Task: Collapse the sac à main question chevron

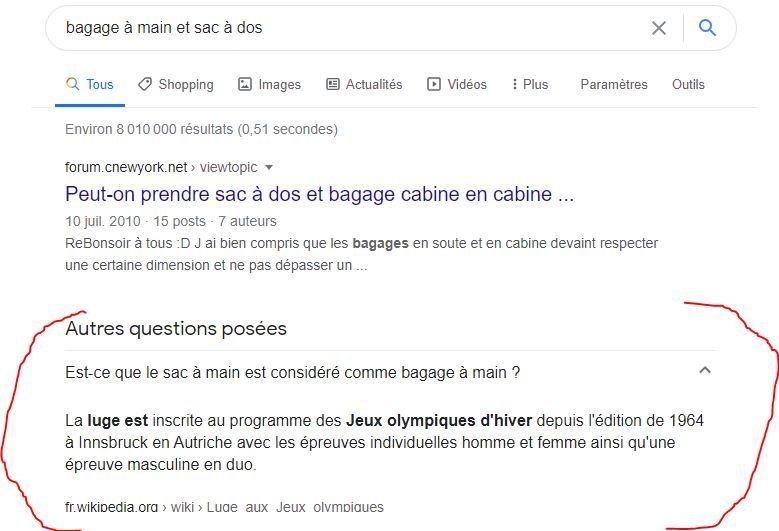Action: pos(705,370)
